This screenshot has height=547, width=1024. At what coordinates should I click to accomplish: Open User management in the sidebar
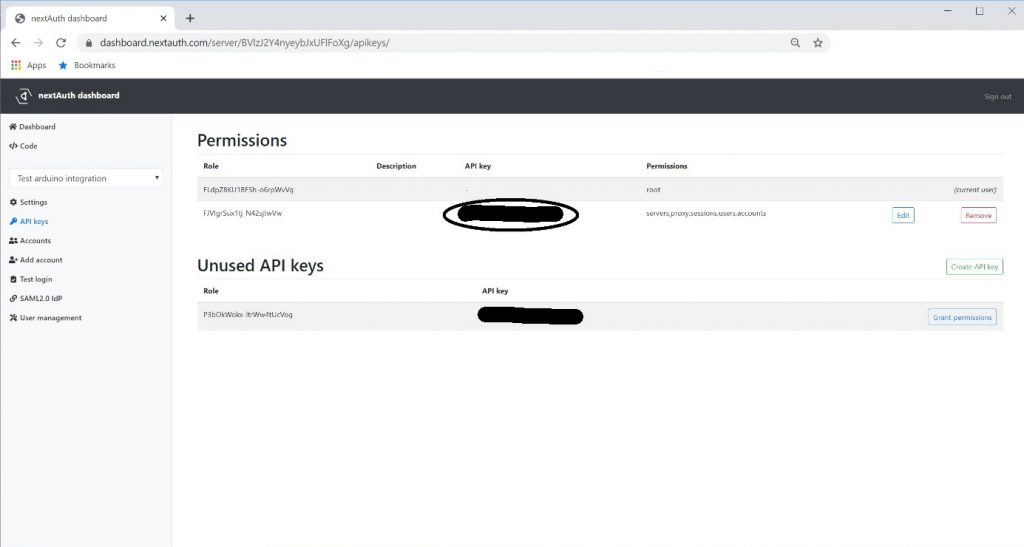[50, 318]
